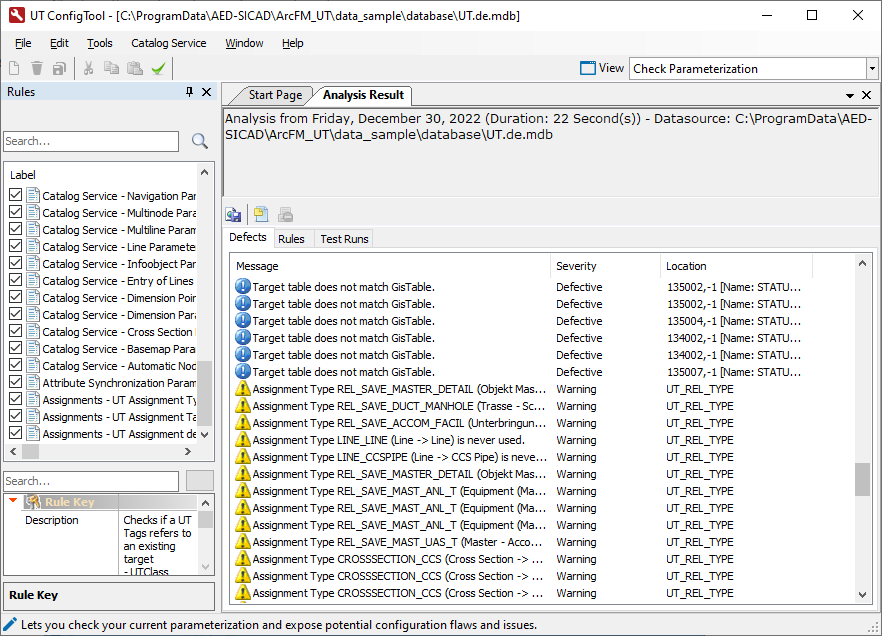Sort defects by Location column header
The width and height of the screenshot is (882, 636).
(x=736, y=266)
